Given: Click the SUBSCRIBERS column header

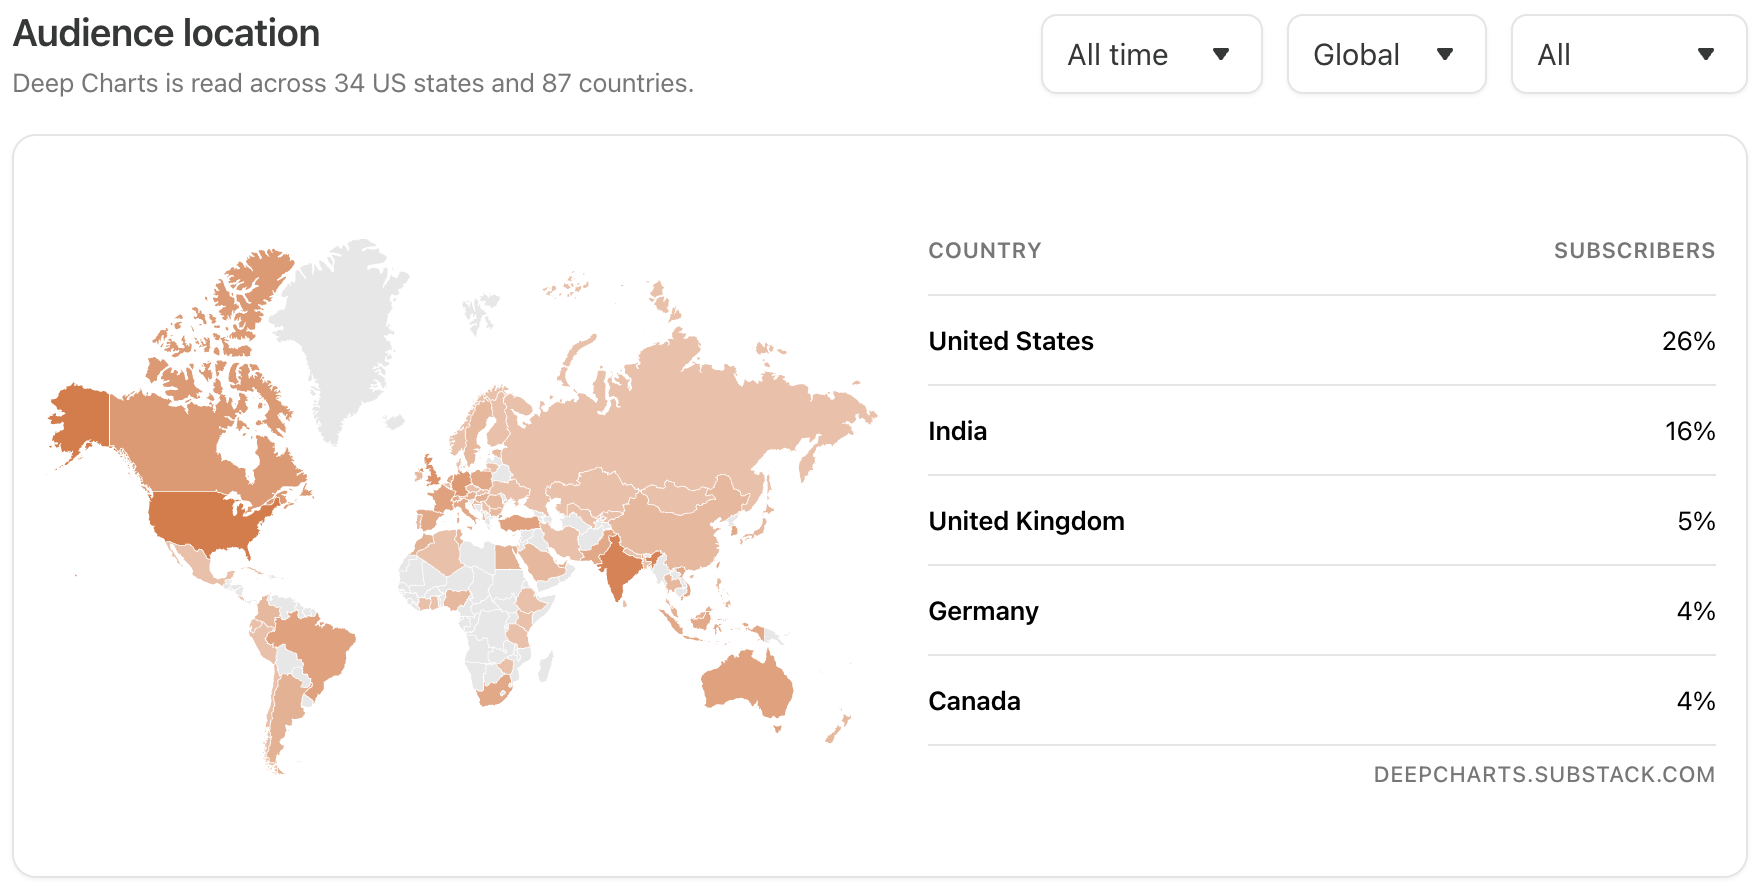Looking at the screenshot, I should point(1635,251).
